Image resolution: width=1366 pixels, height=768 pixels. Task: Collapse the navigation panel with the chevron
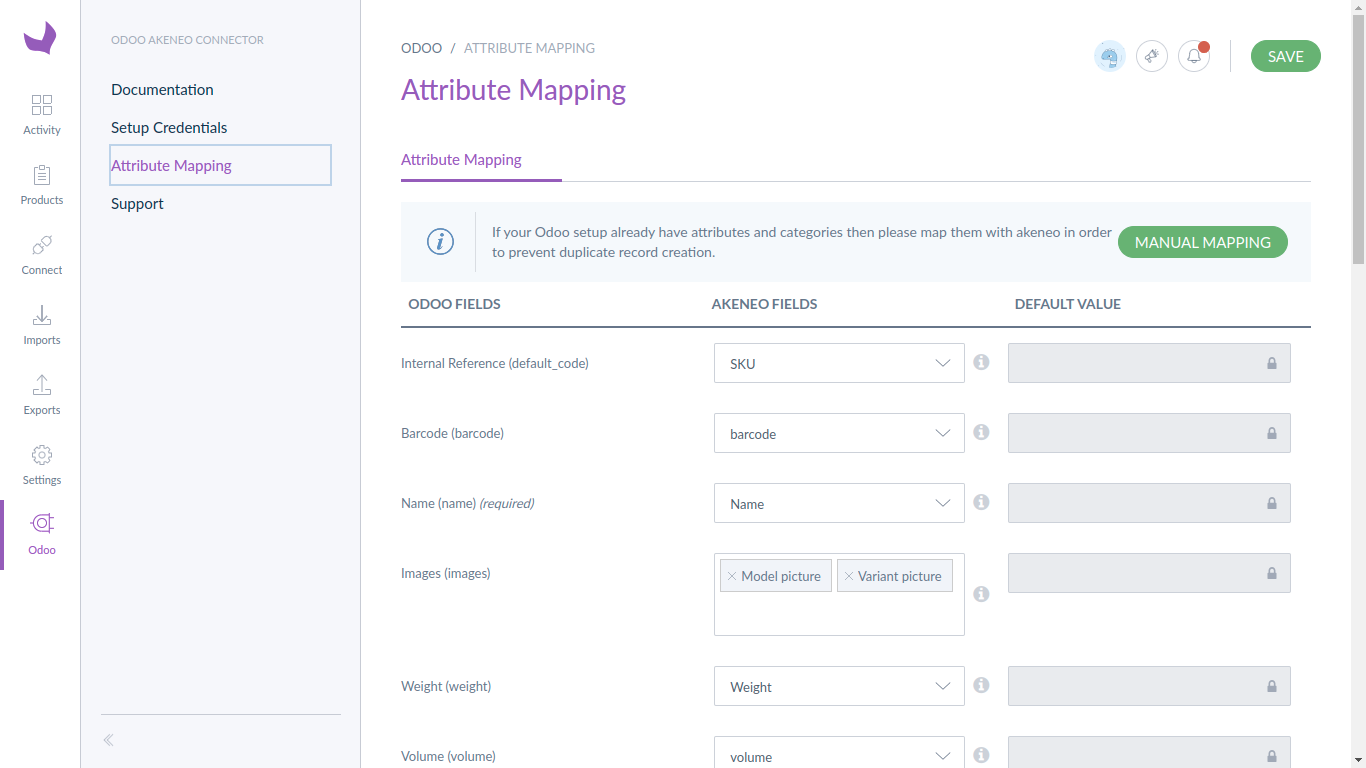108,740
